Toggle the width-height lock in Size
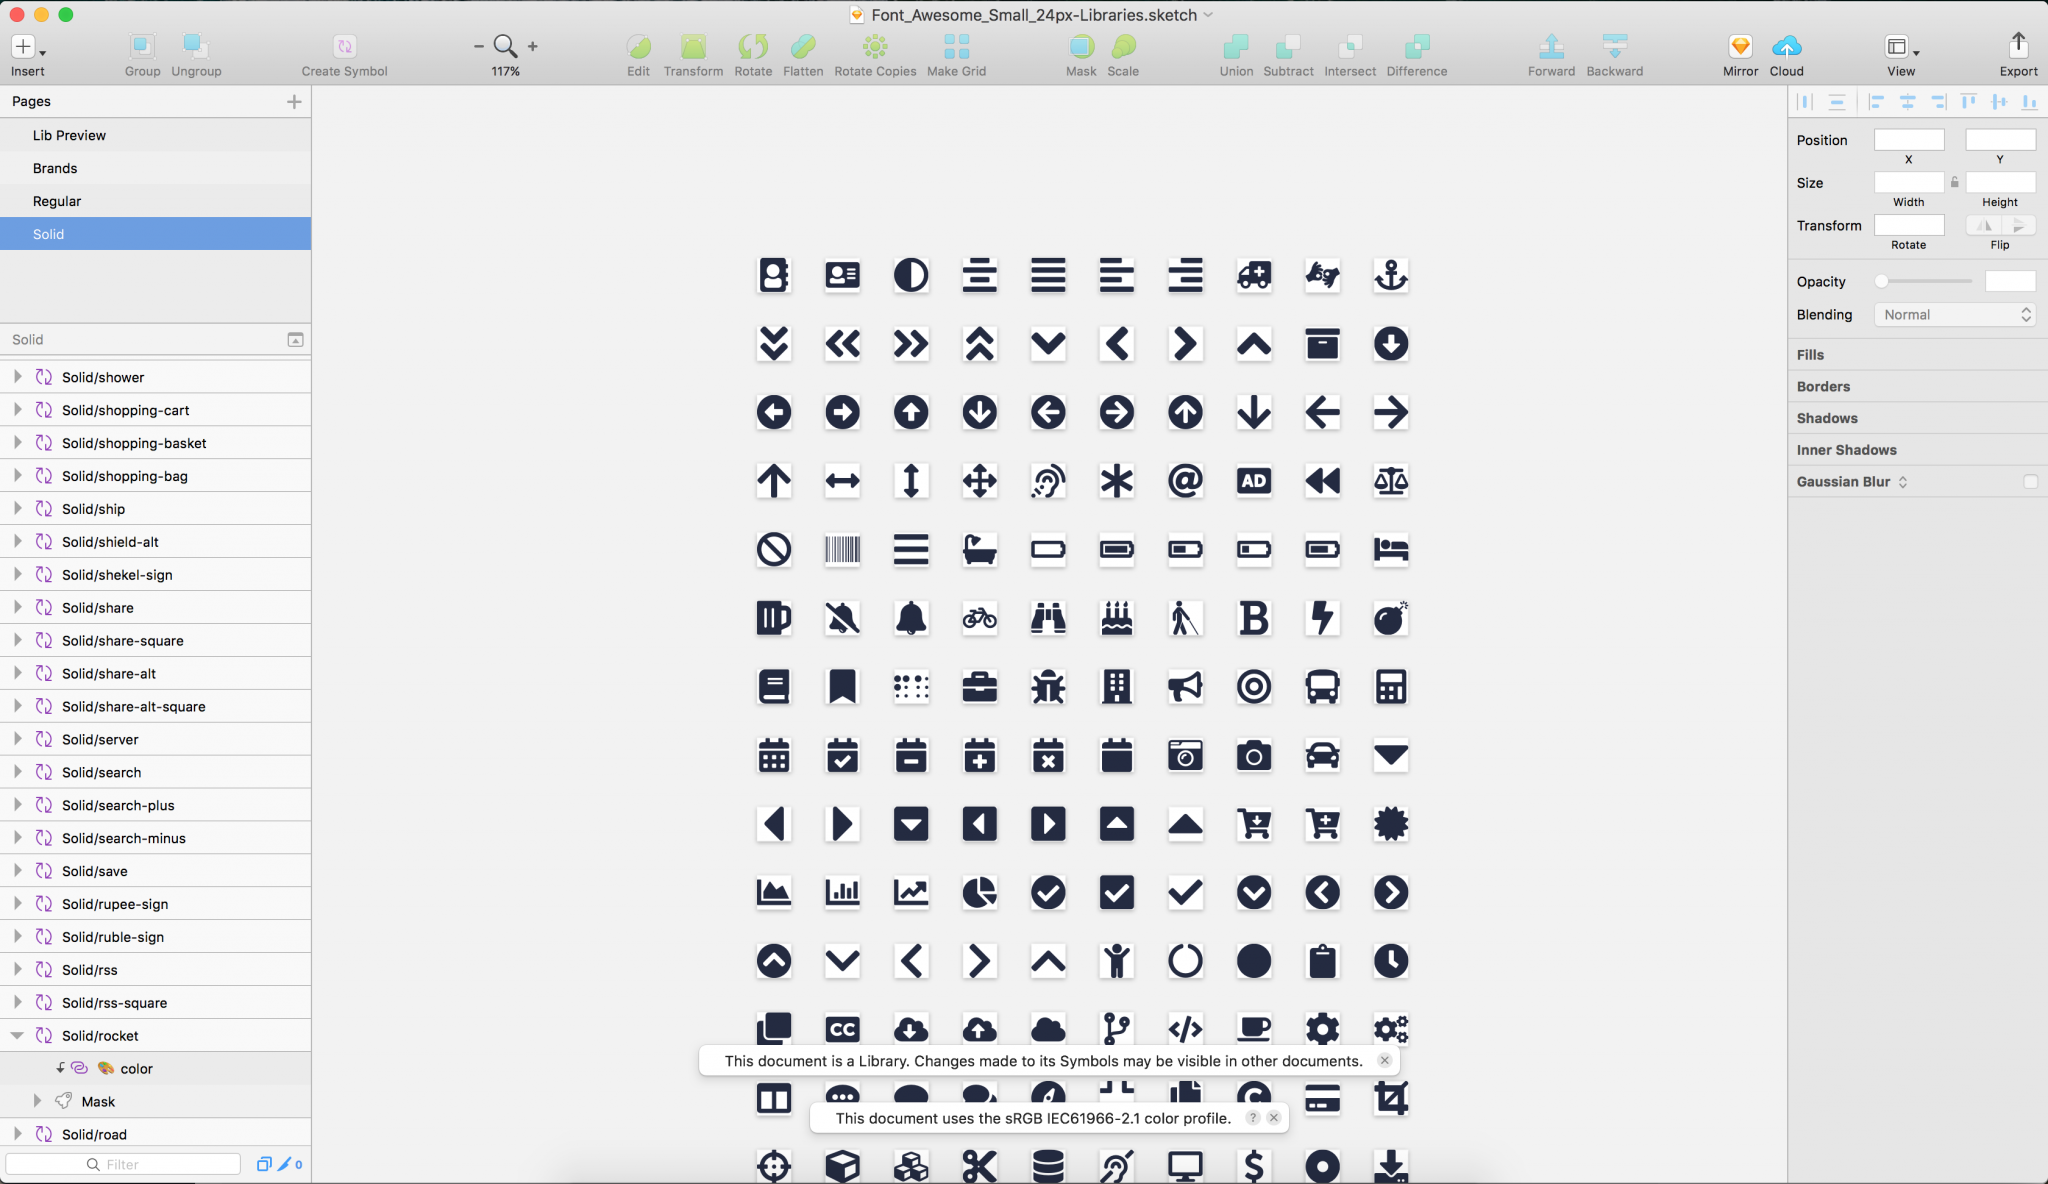Viewport: 2048px width, 1184px height. (1954, 181)
